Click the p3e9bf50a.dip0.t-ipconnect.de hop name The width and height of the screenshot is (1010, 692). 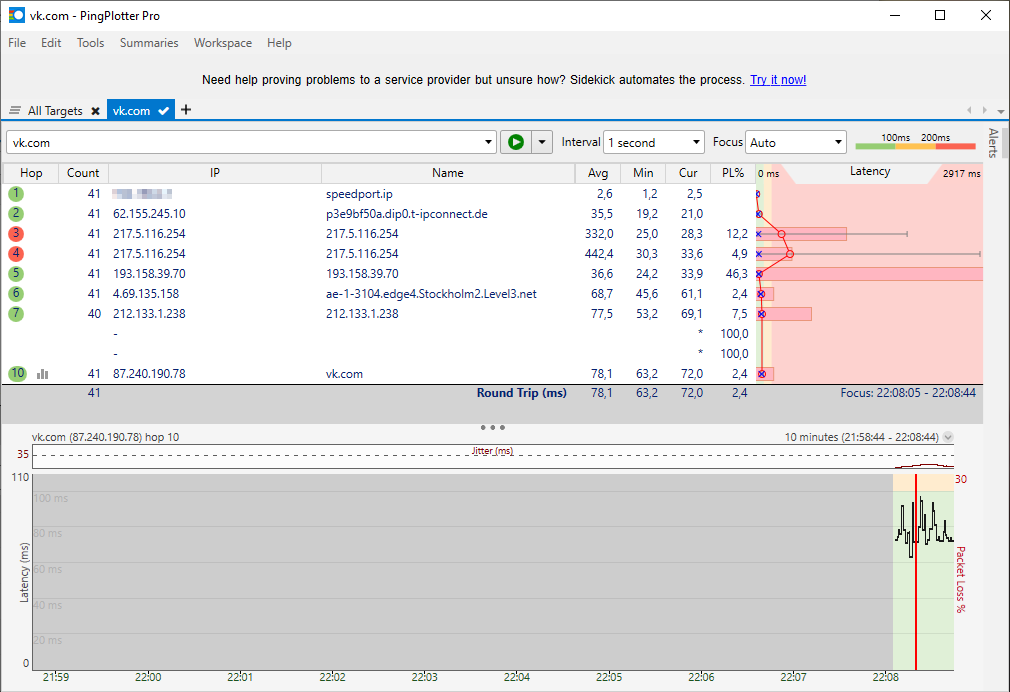[x=406, y=214]
